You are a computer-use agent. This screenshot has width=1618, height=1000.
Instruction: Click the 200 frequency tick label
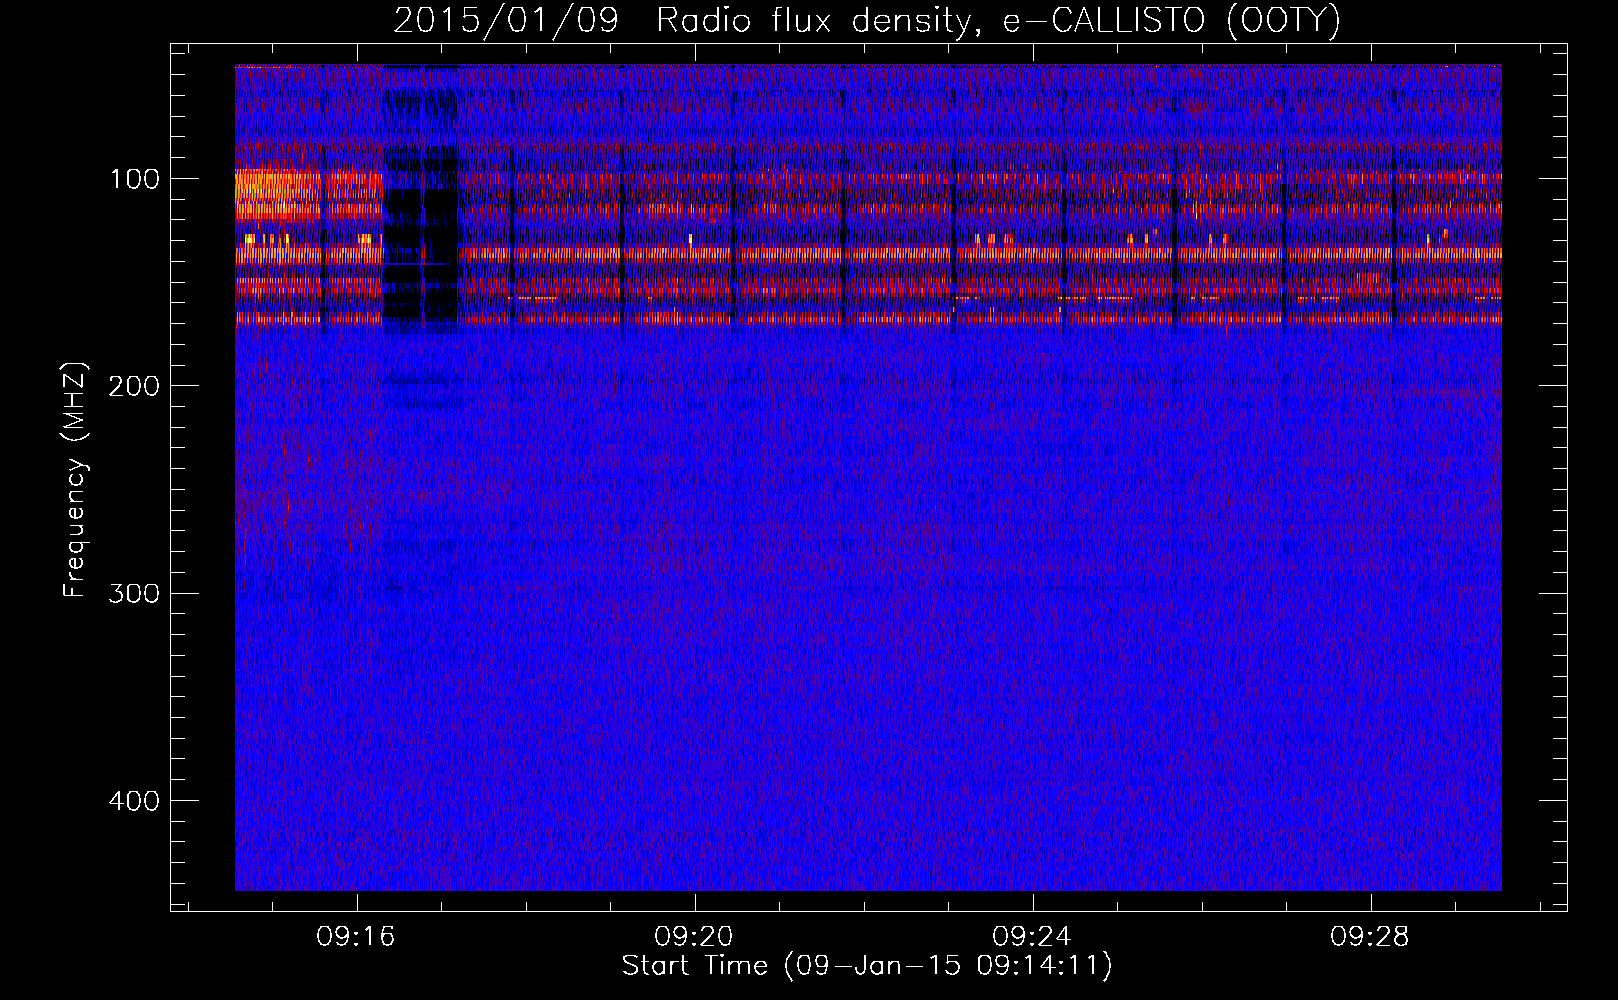[135, 386]
